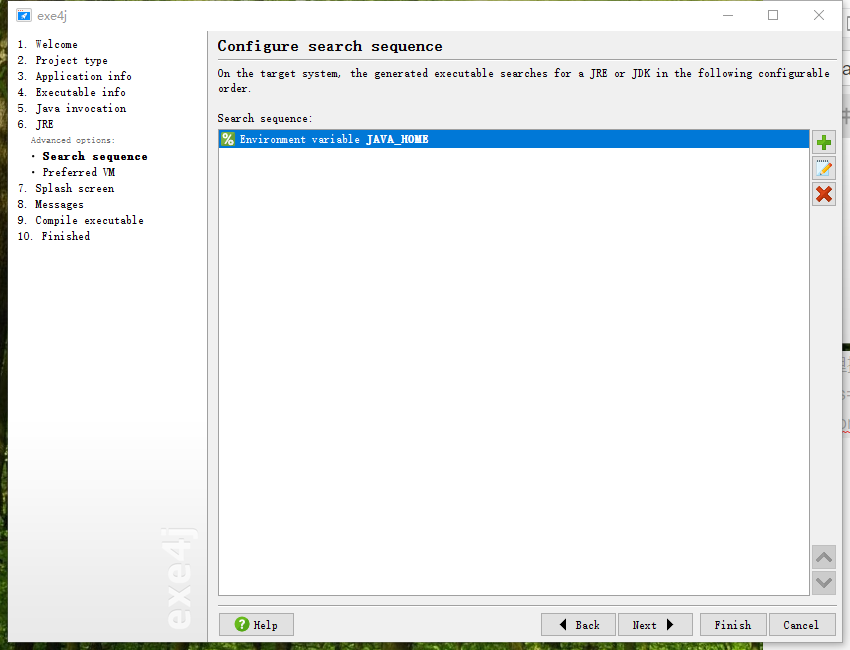Click the Finish button

click(733, 625)
